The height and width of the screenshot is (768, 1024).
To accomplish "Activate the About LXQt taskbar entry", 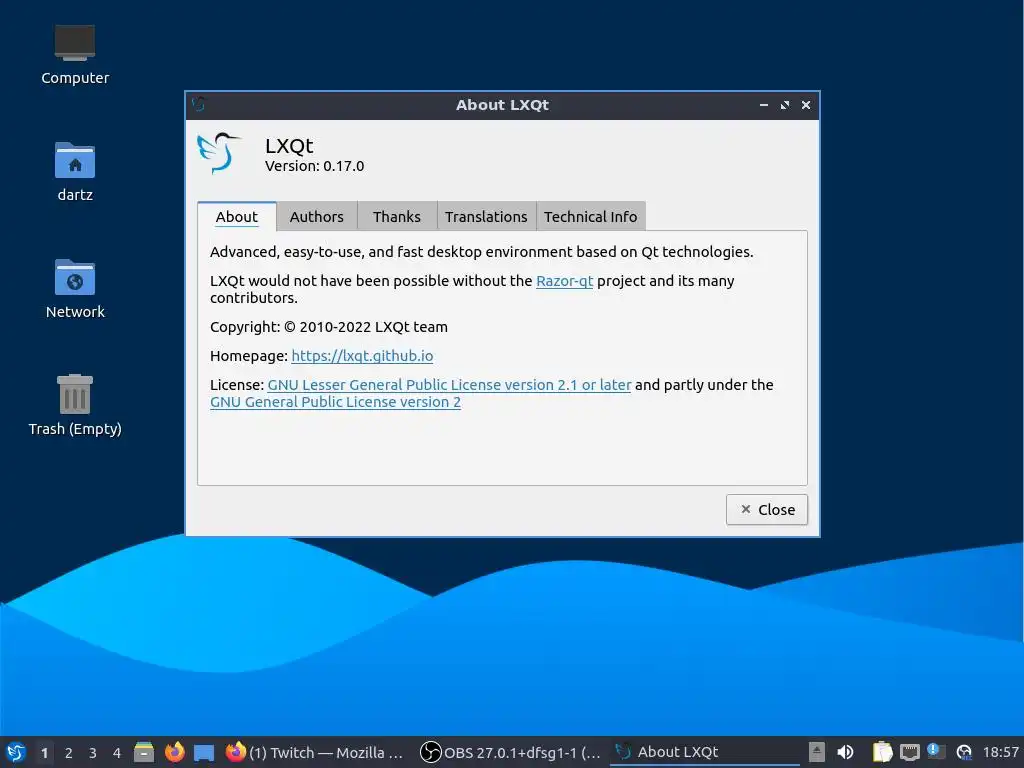I will point(705,752).
